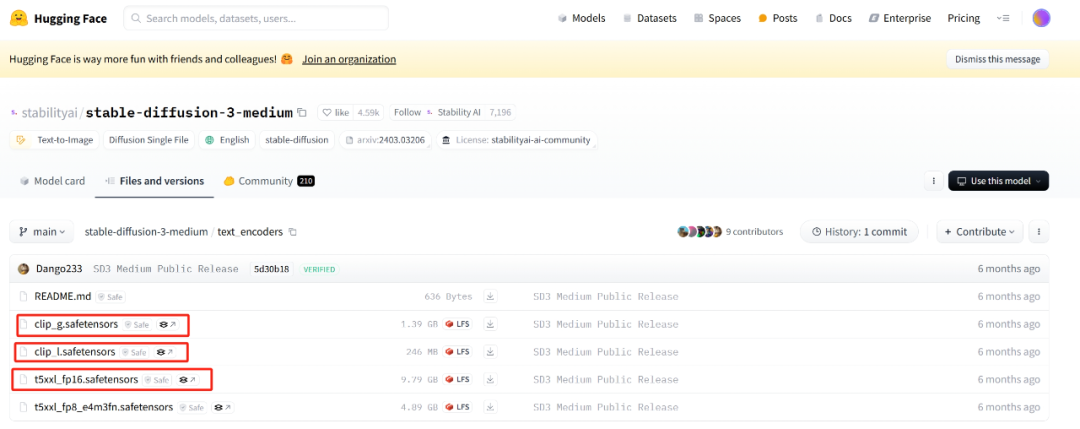Open the options menu beside Contribute
This screenshot has height=429, width=1080.
(x=1039, y=232)
